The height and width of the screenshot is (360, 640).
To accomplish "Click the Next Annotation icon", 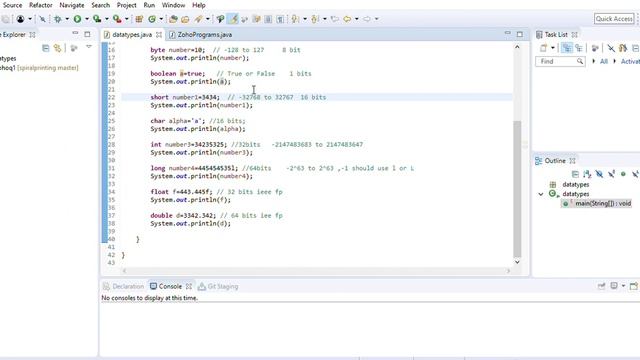I will click(295, 19).
